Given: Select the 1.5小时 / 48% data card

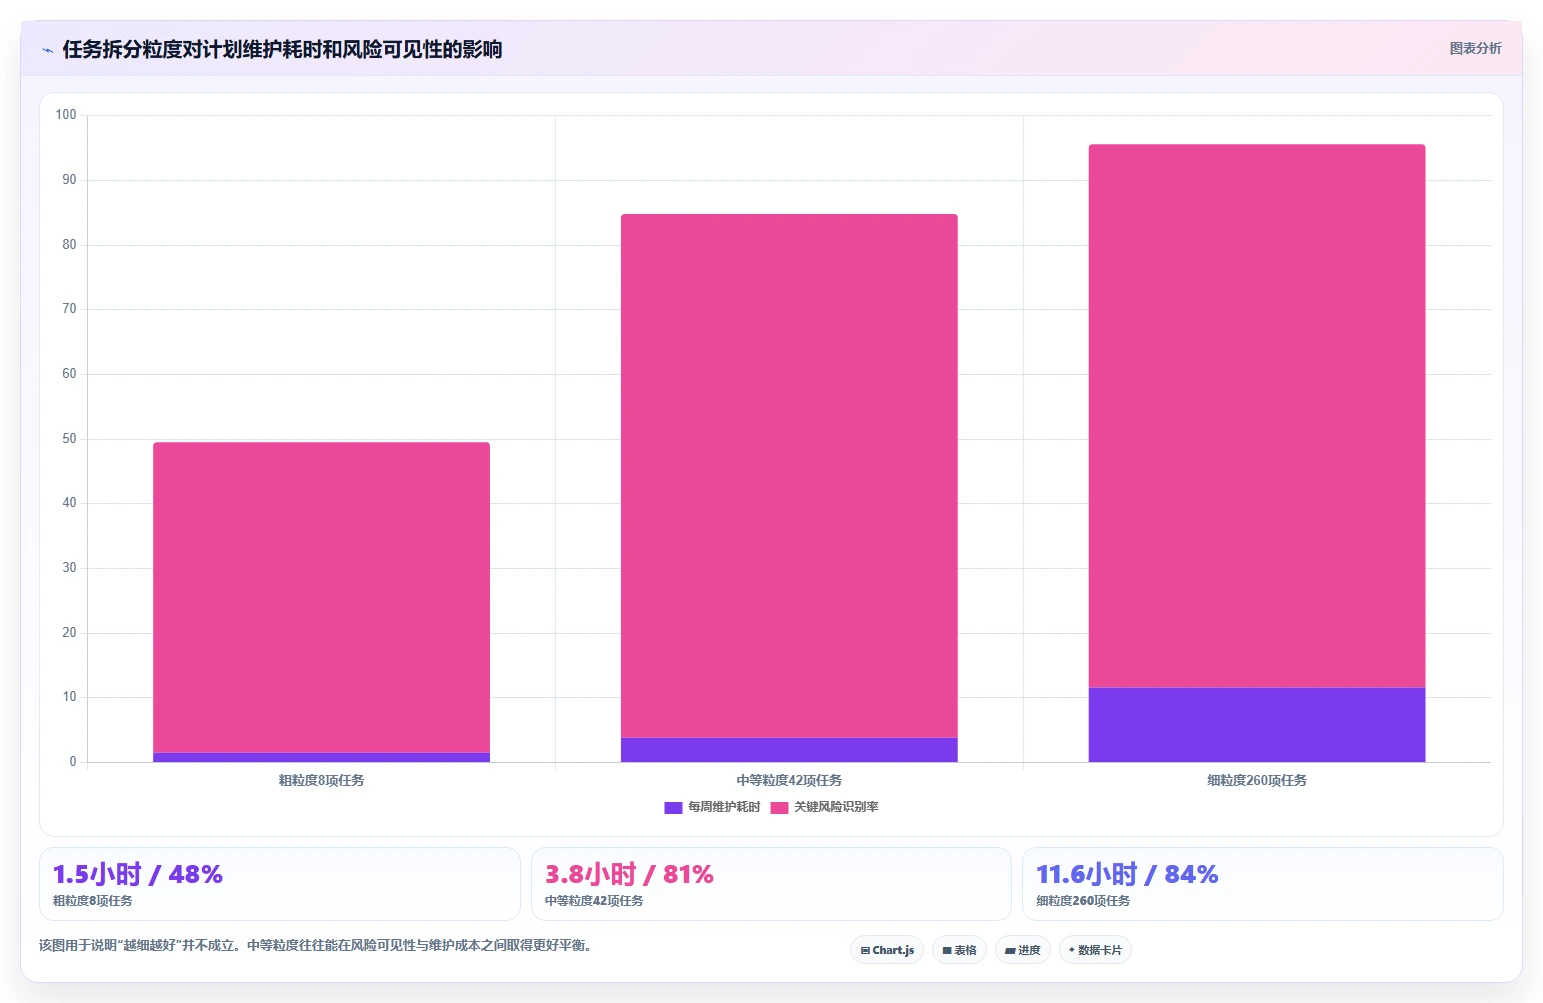Looking at the screenshot, I should click(x=280, y=884).
